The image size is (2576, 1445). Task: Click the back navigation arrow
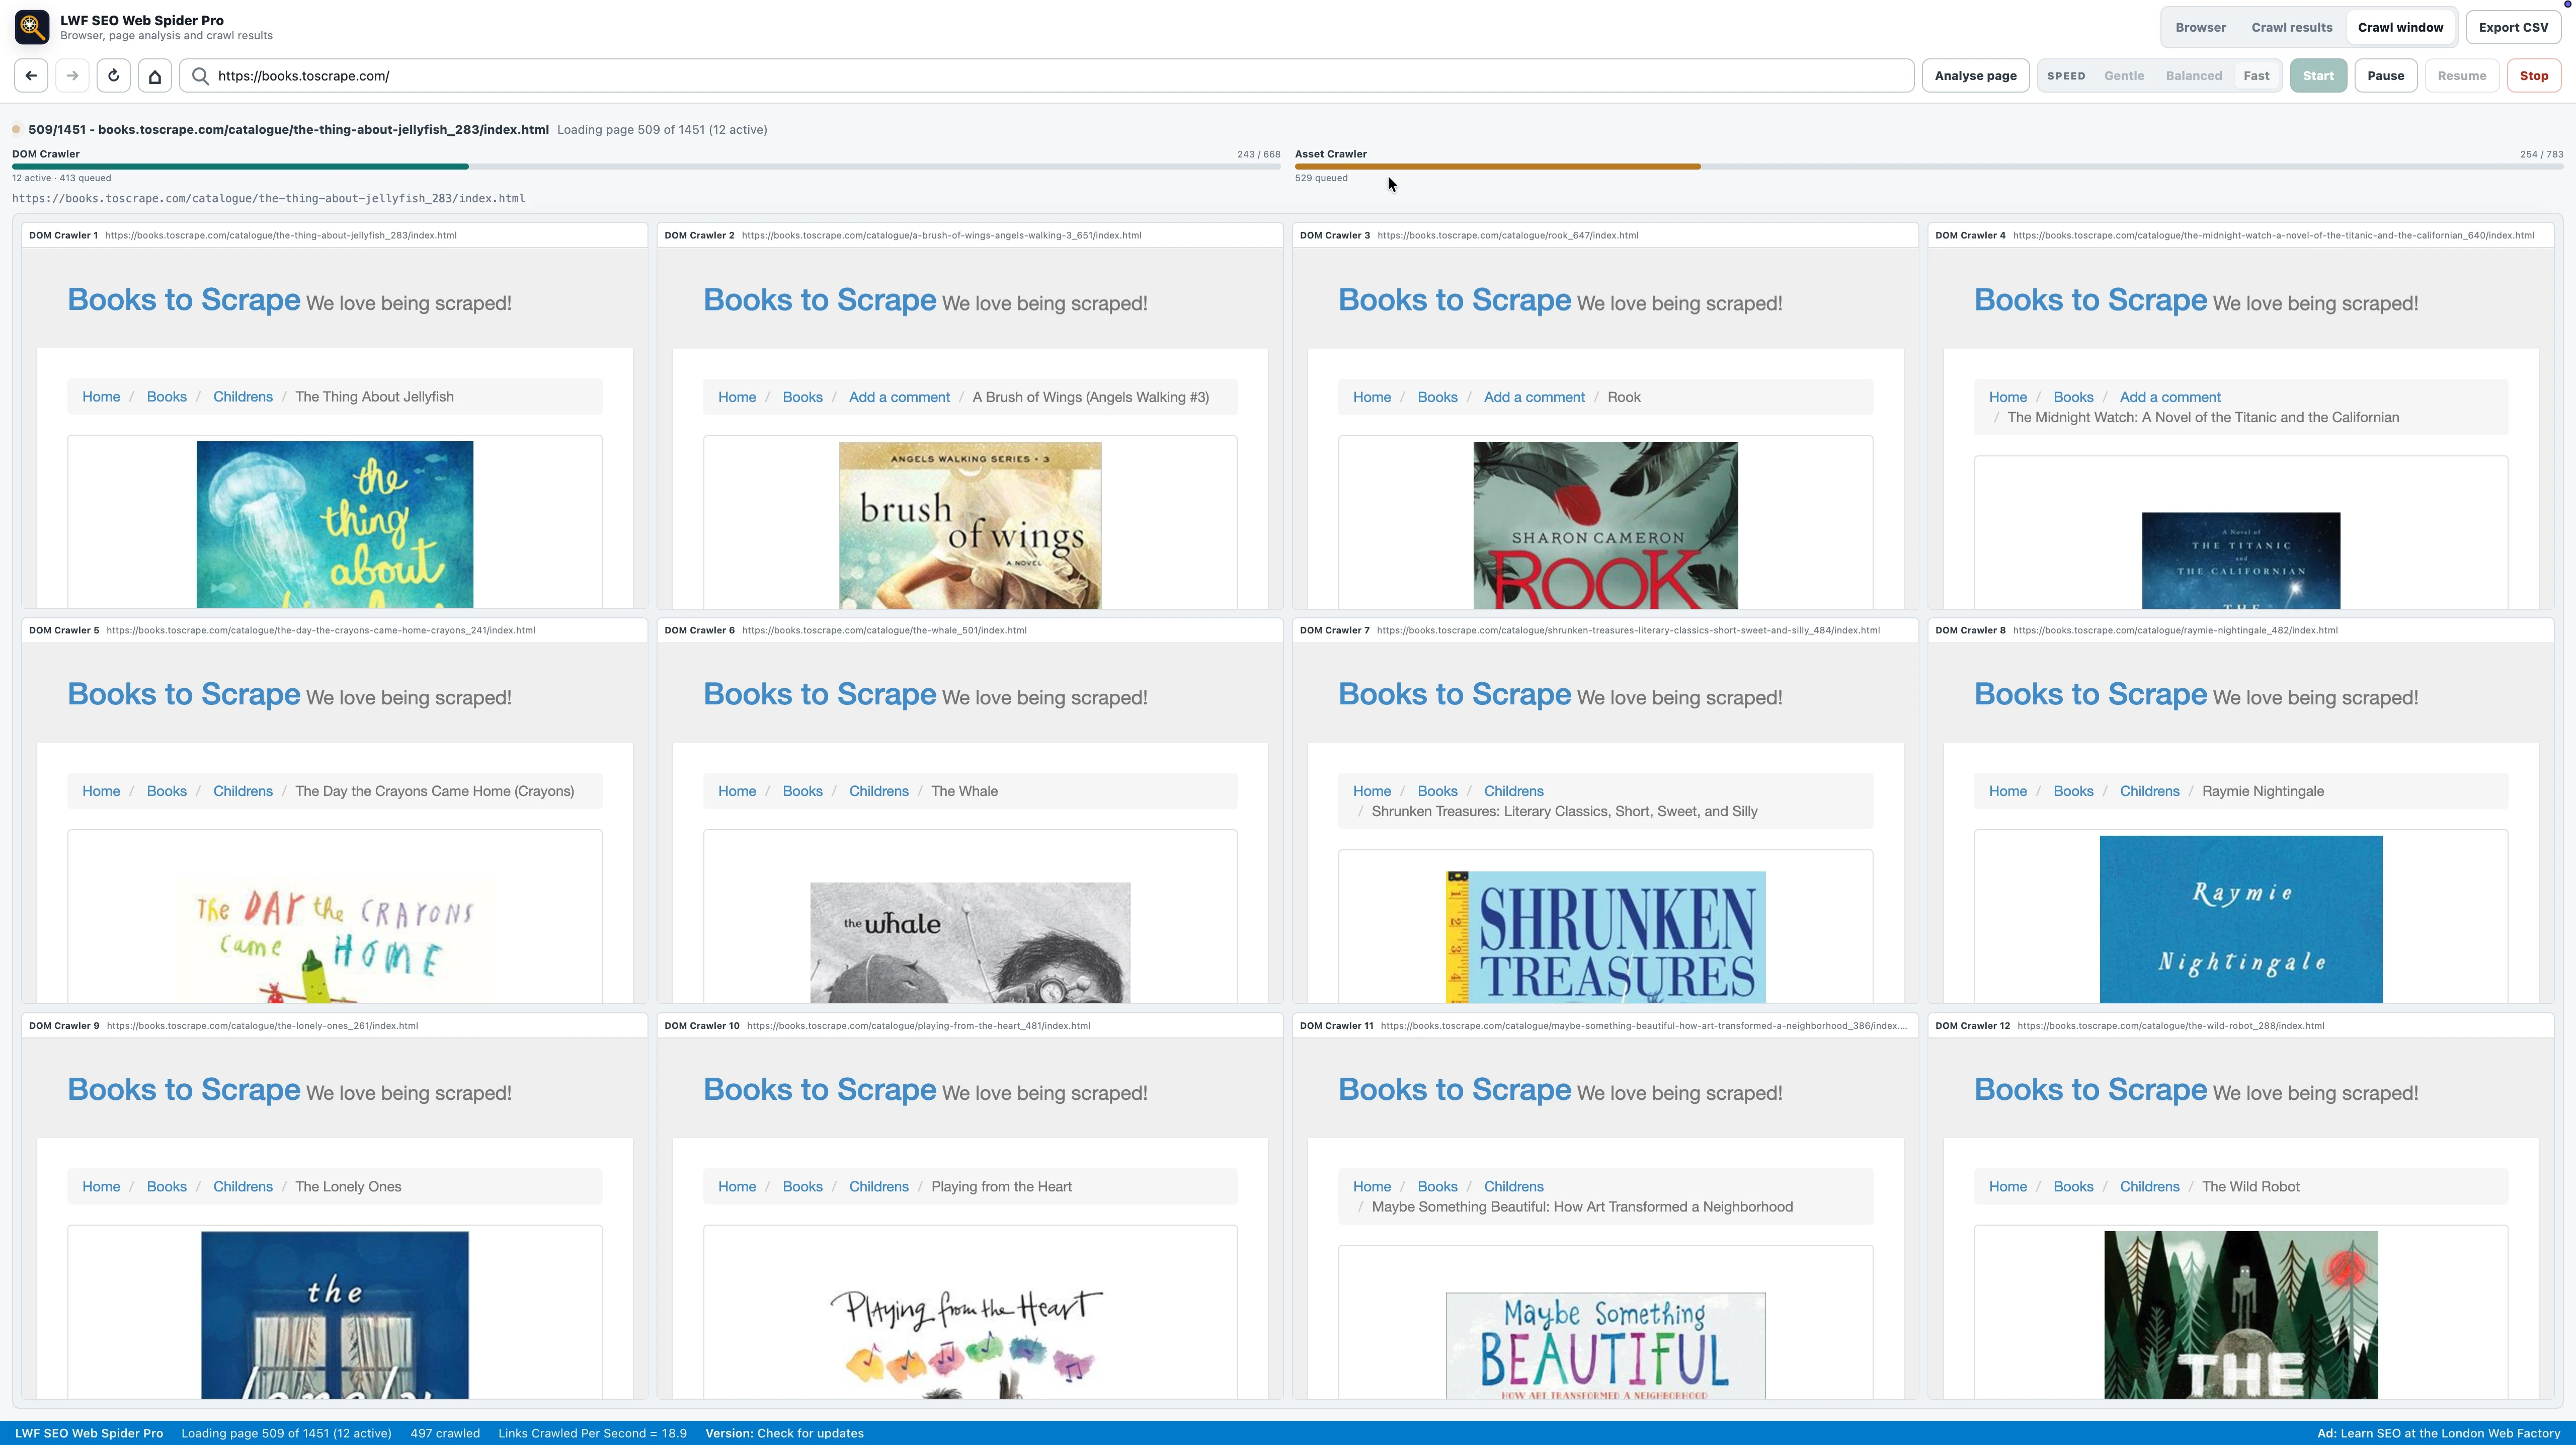31,76
